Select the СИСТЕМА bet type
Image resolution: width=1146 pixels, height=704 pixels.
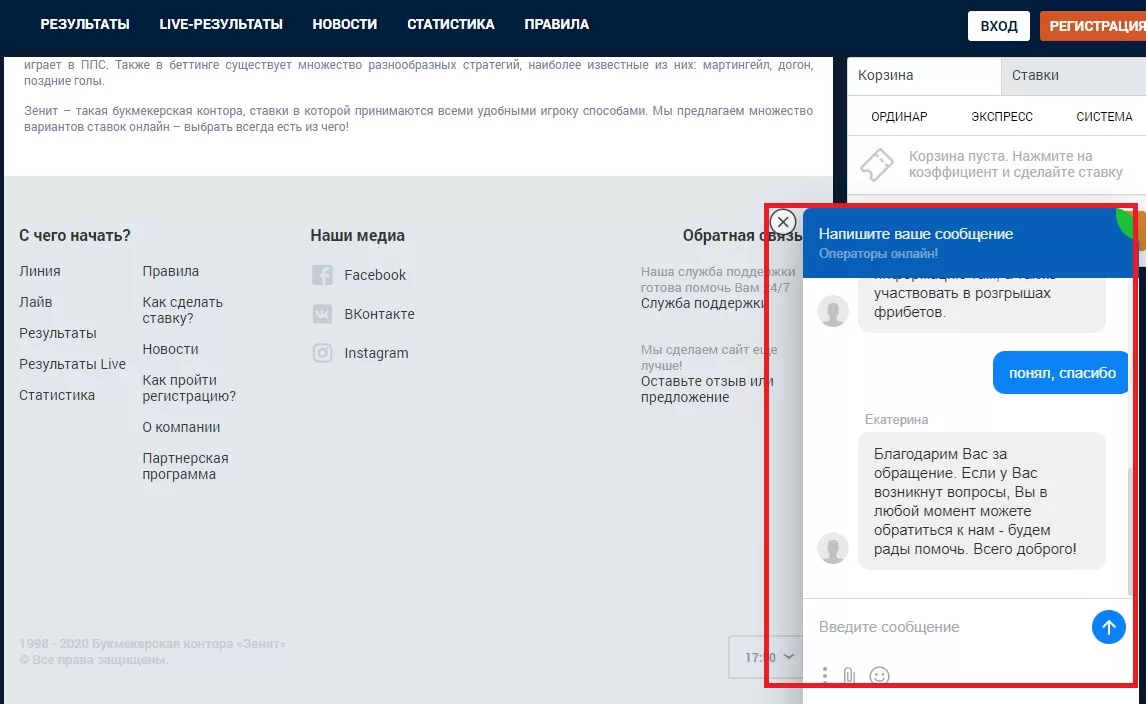(1104, 117)
